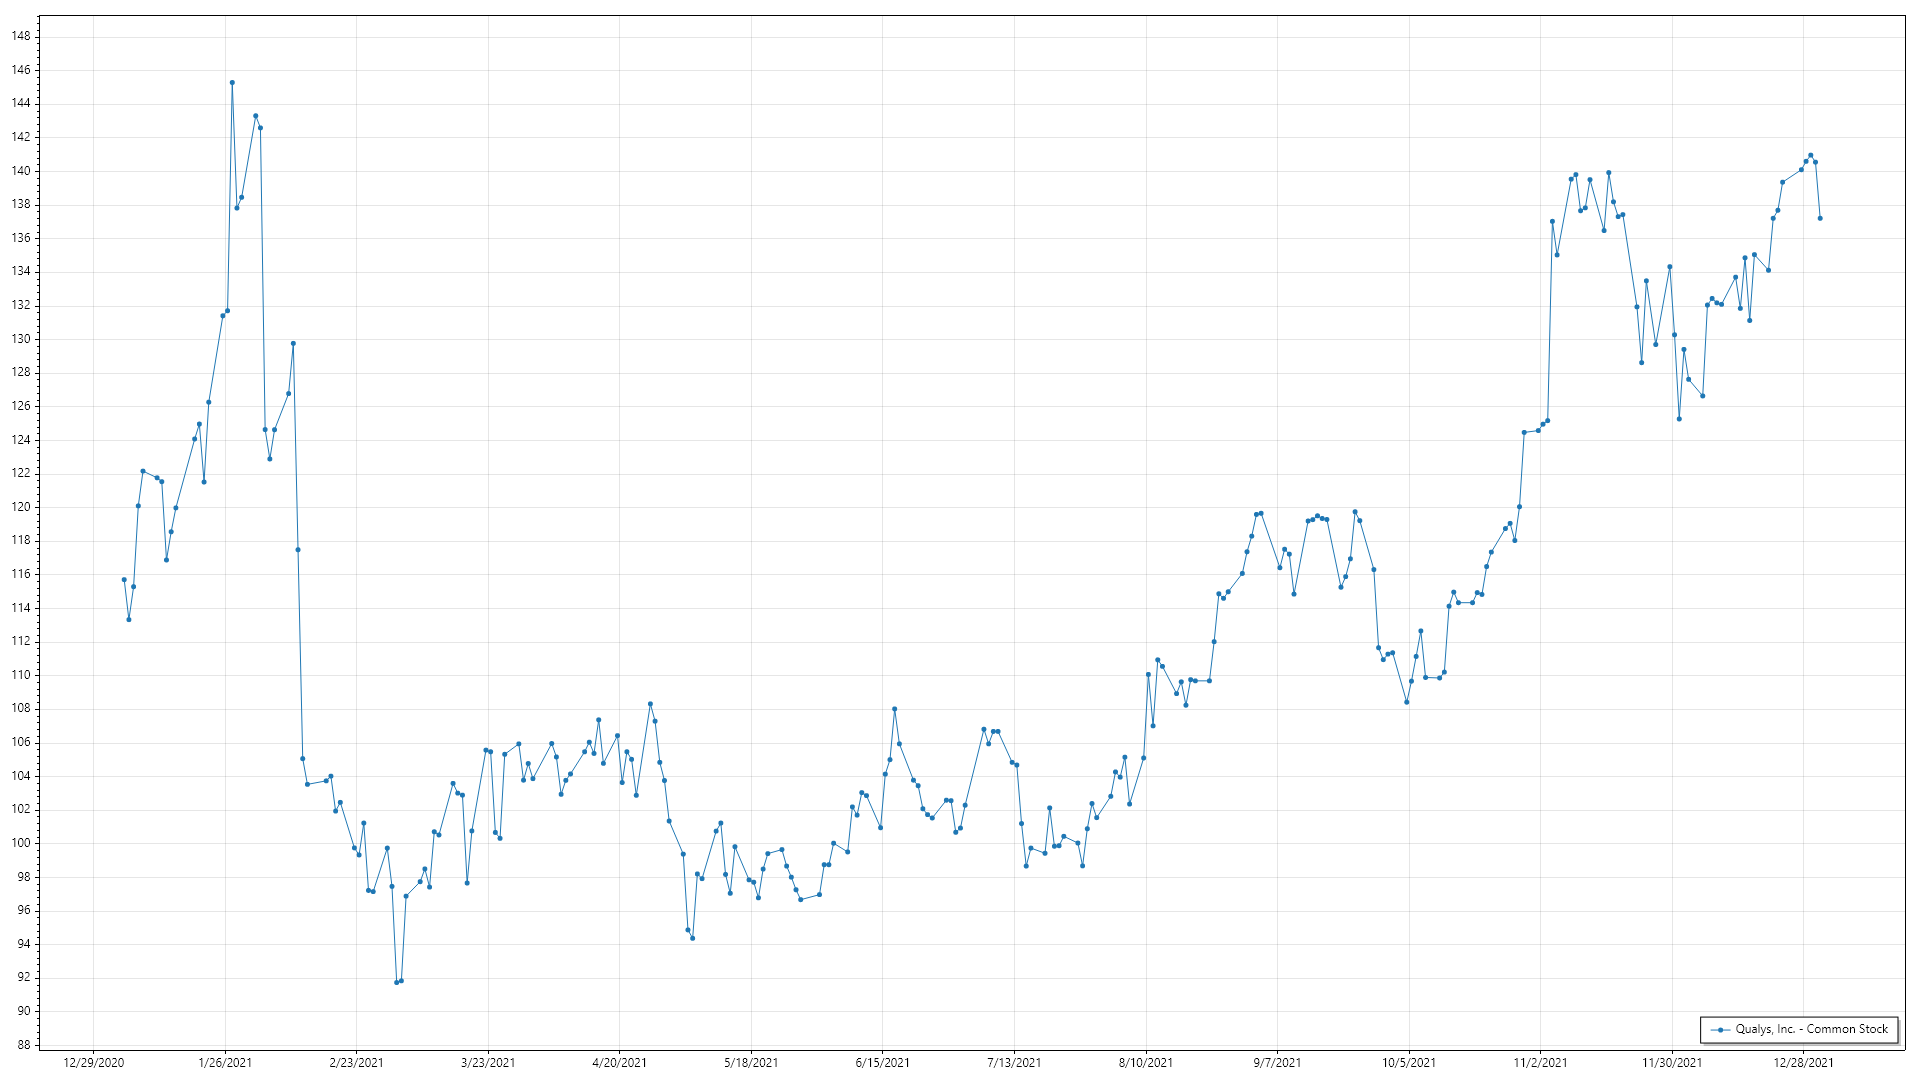
Task: Select the 8/10/2021 x-axis date label
Action: tap(1145, 1063)
